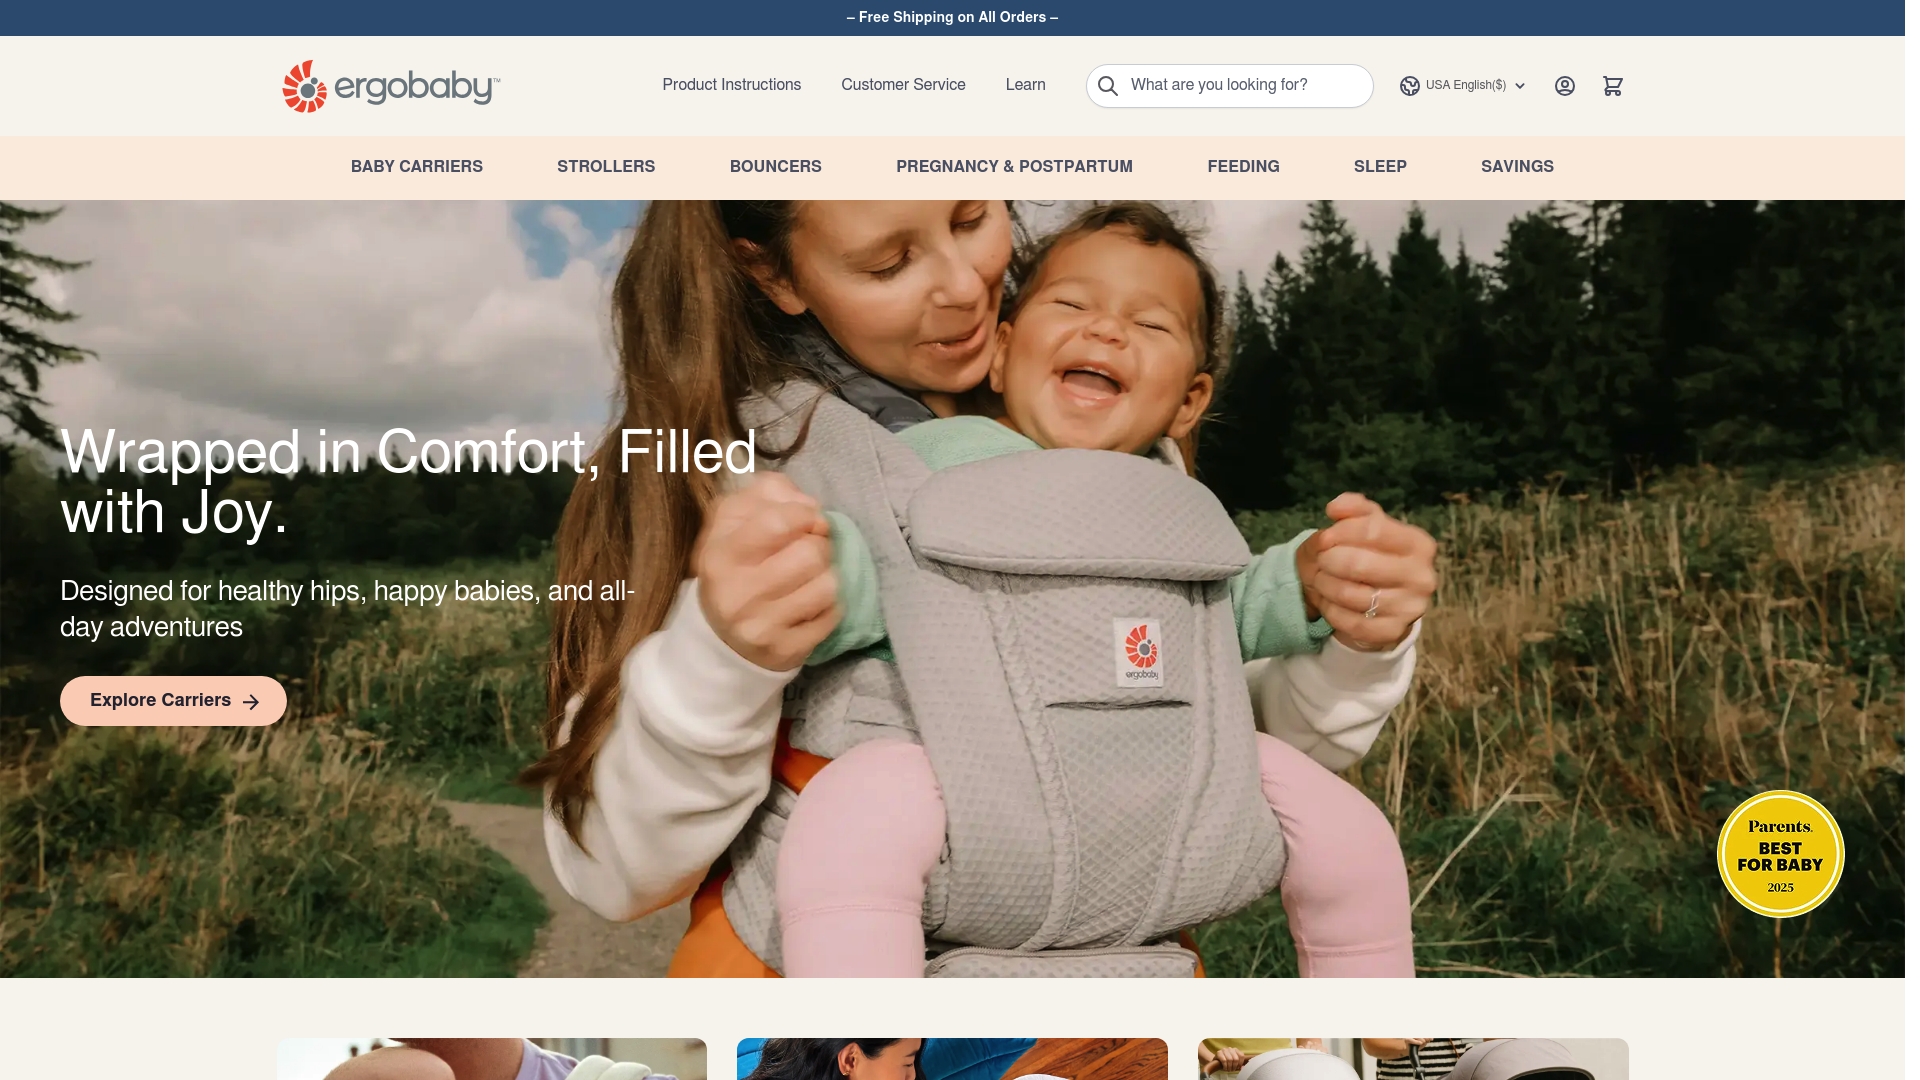Open the Baby Carriers menu
Screen dimensions: 1920x1080
pyautogui.click(x=417, y=167)
